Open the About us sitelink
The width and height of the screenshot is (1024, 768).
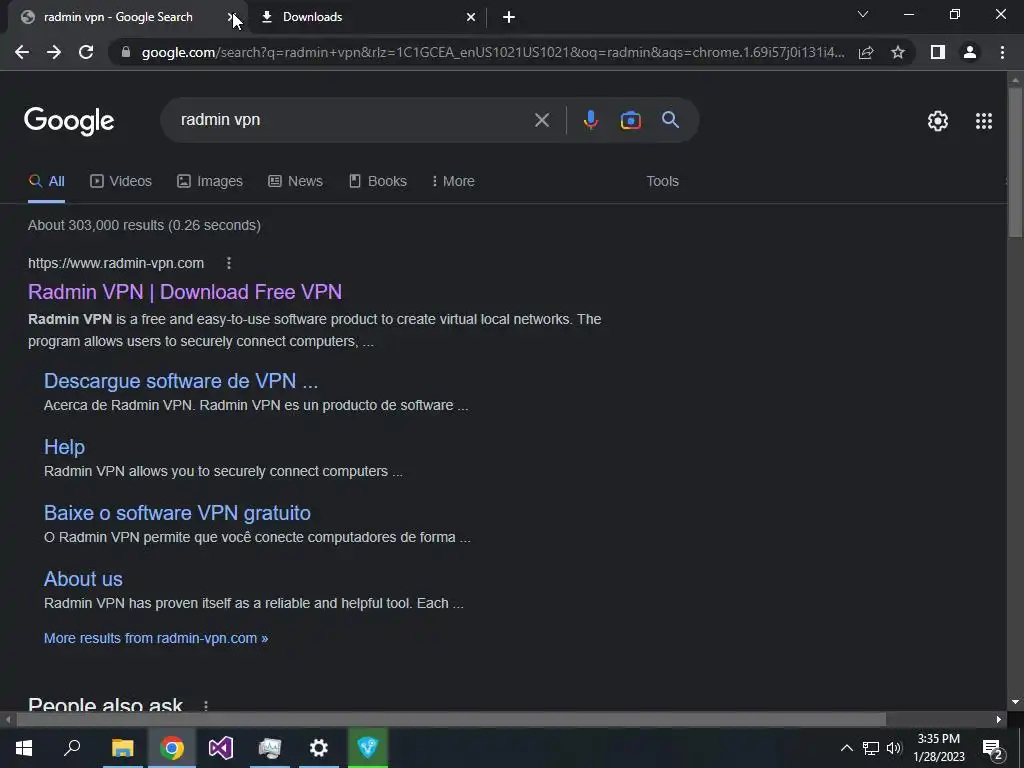coord(83,579)
